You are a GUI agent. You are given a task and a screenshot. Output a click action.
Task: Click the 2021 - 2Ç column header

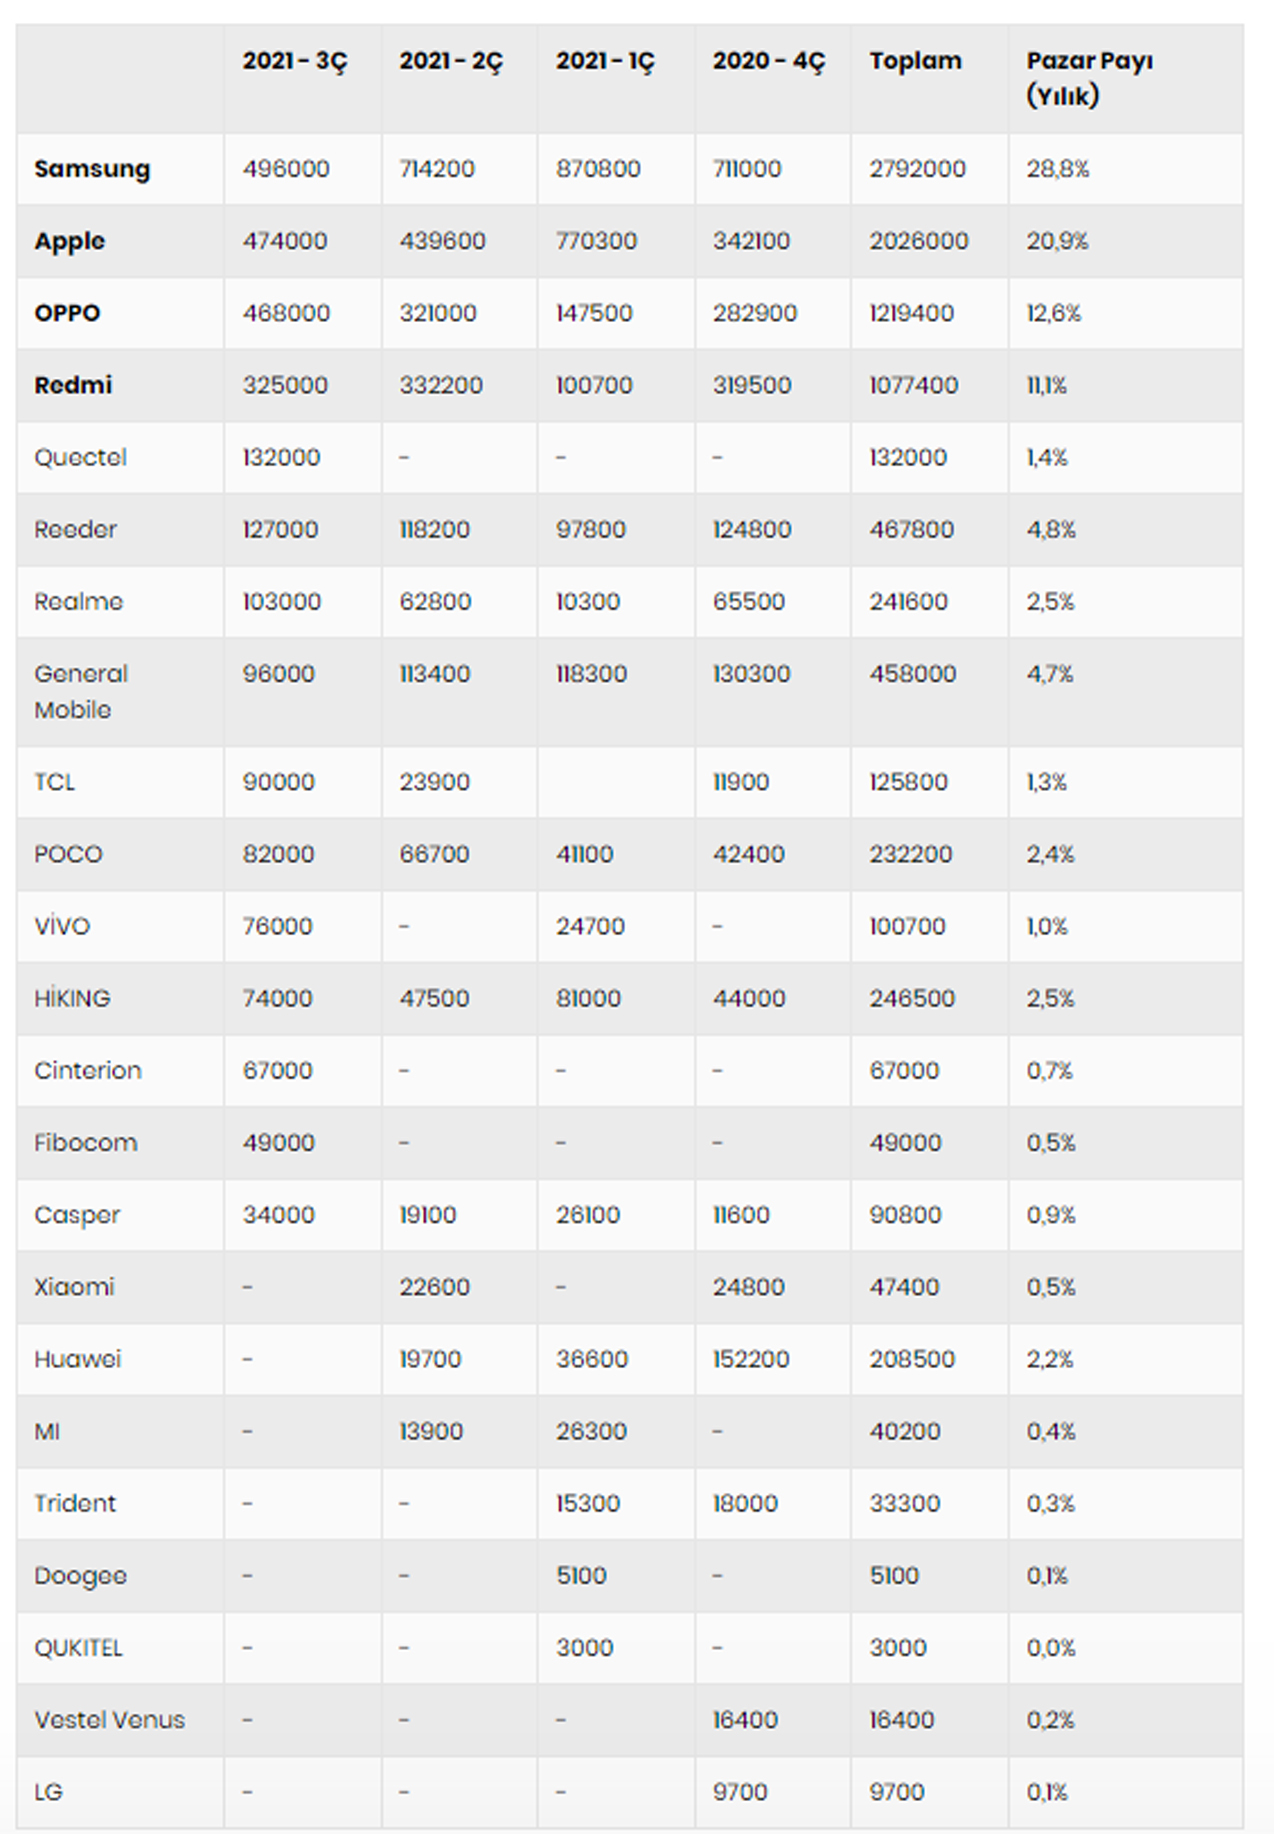point(450,61)
